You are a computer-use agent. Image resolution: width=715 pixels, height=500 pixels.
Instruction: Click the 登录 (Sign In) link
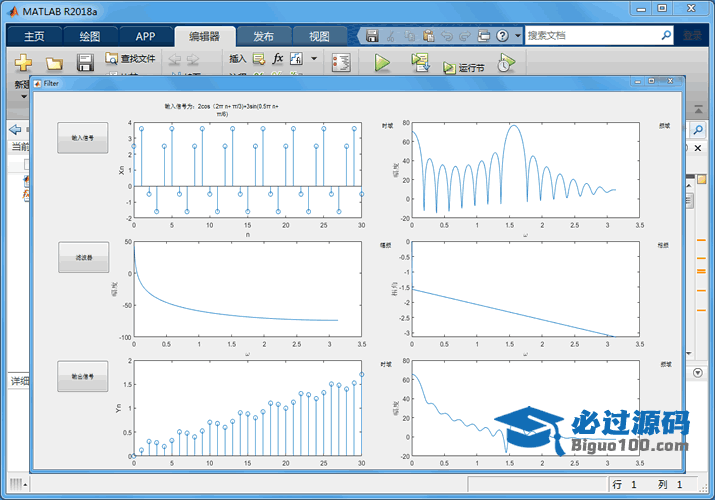point(692,36)
